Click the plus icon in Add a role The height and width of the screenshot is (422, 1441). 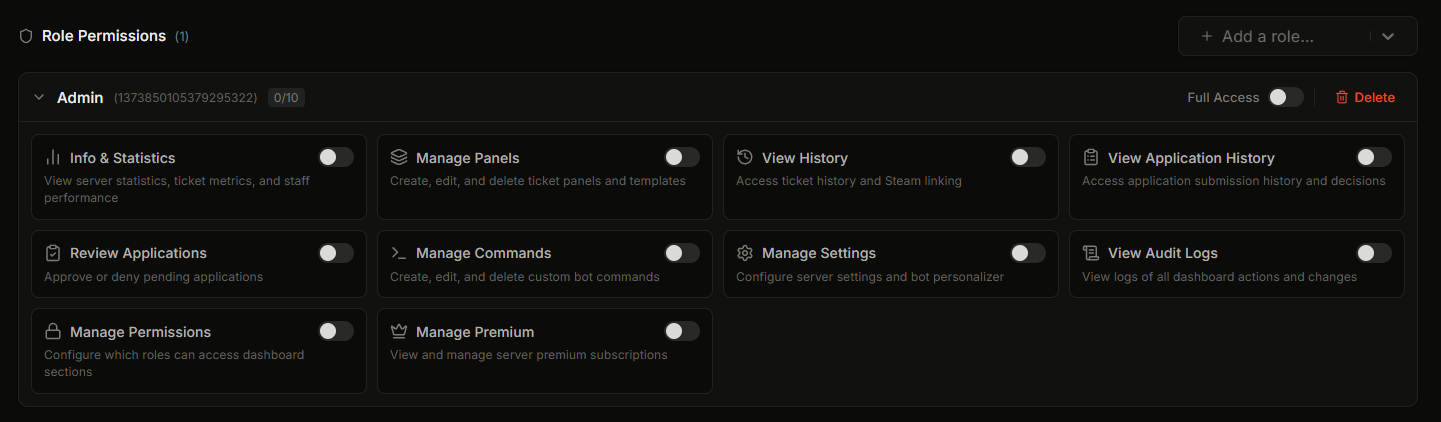1206,36
